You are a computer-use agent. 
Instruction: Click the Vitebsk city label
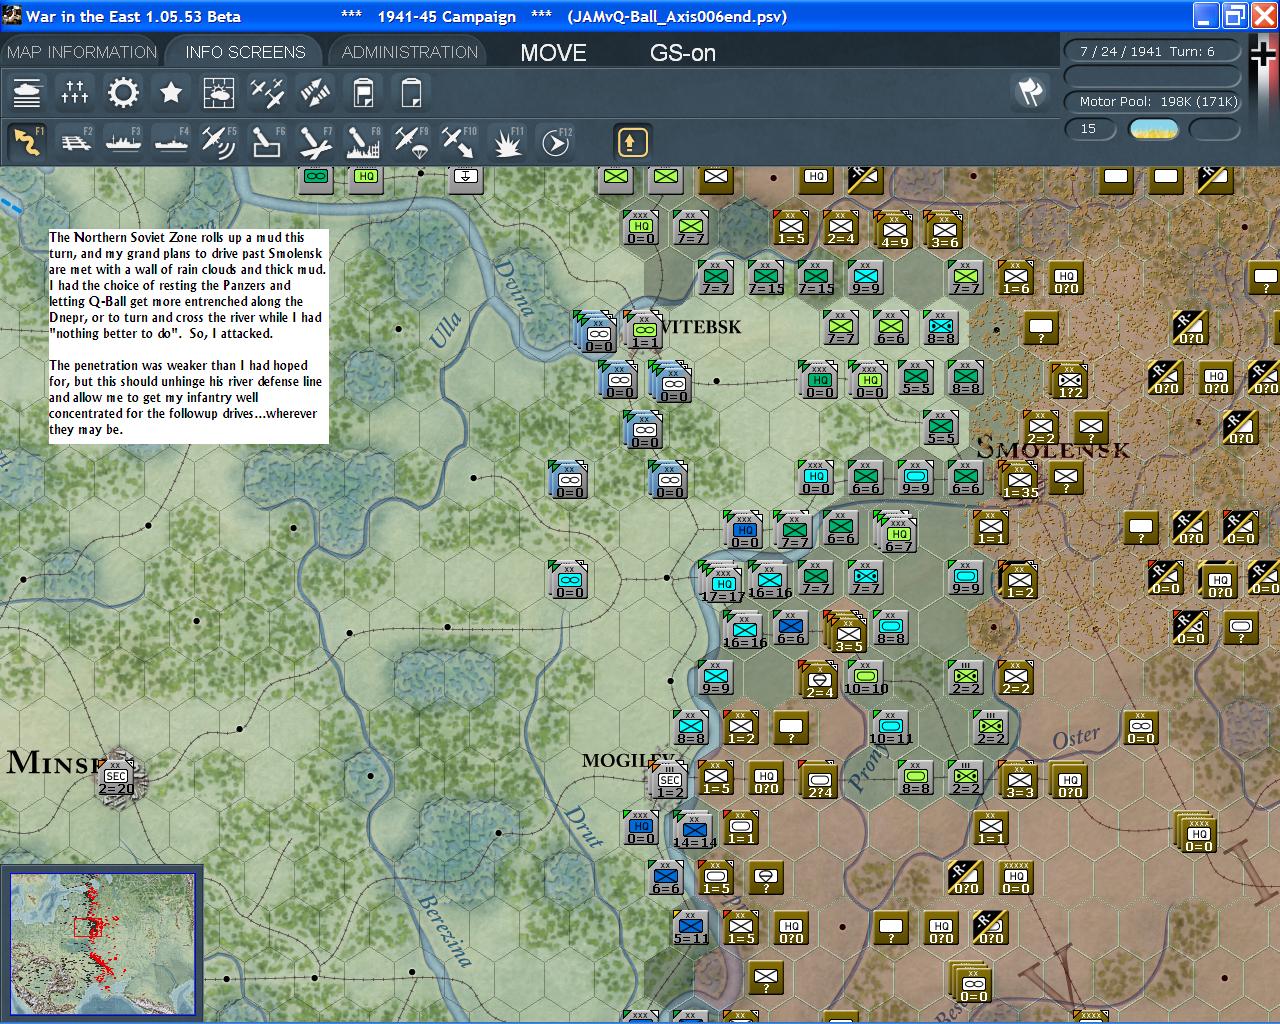tap(700, 327)
